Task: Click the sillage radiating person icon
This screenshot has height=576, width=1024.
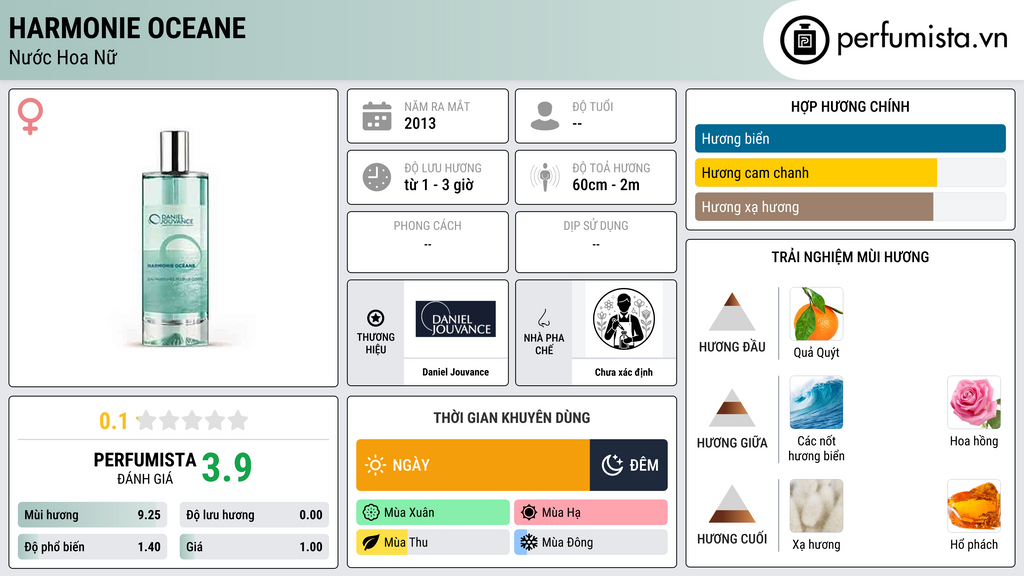Action: click(545, 177)
